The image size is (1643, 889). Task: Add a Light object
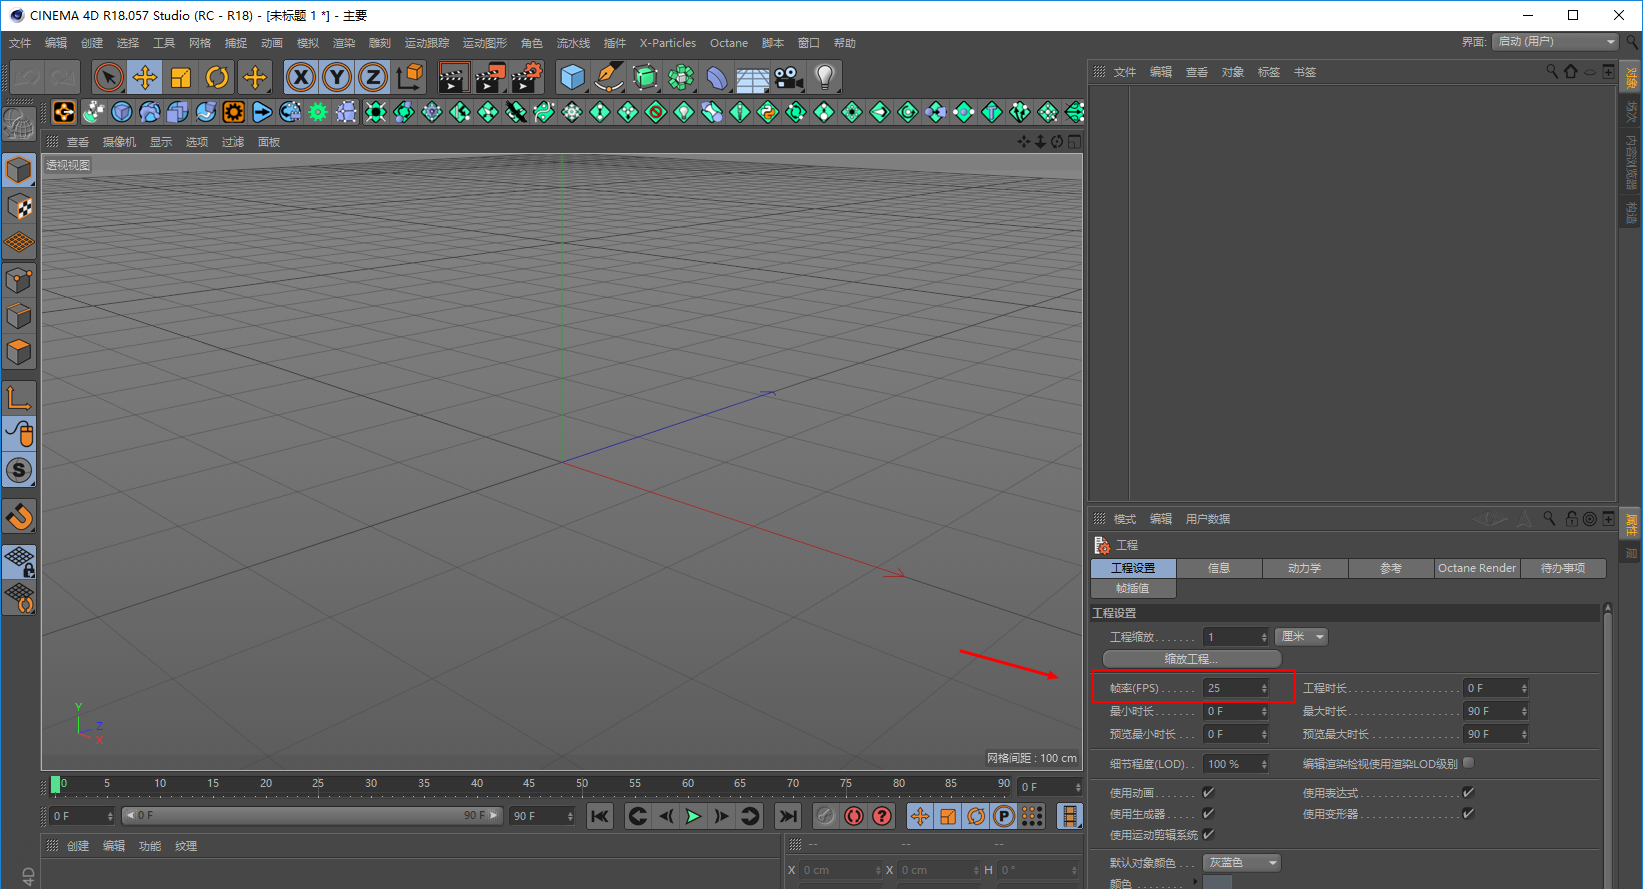(x=825, y=77)
